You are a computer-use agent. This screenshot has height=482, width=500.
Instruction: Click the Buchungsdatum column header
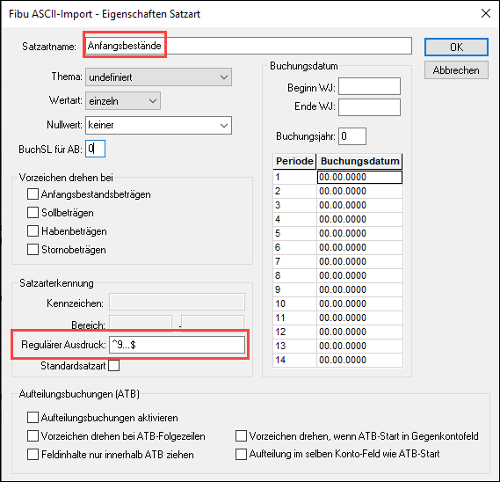[359, 161]
